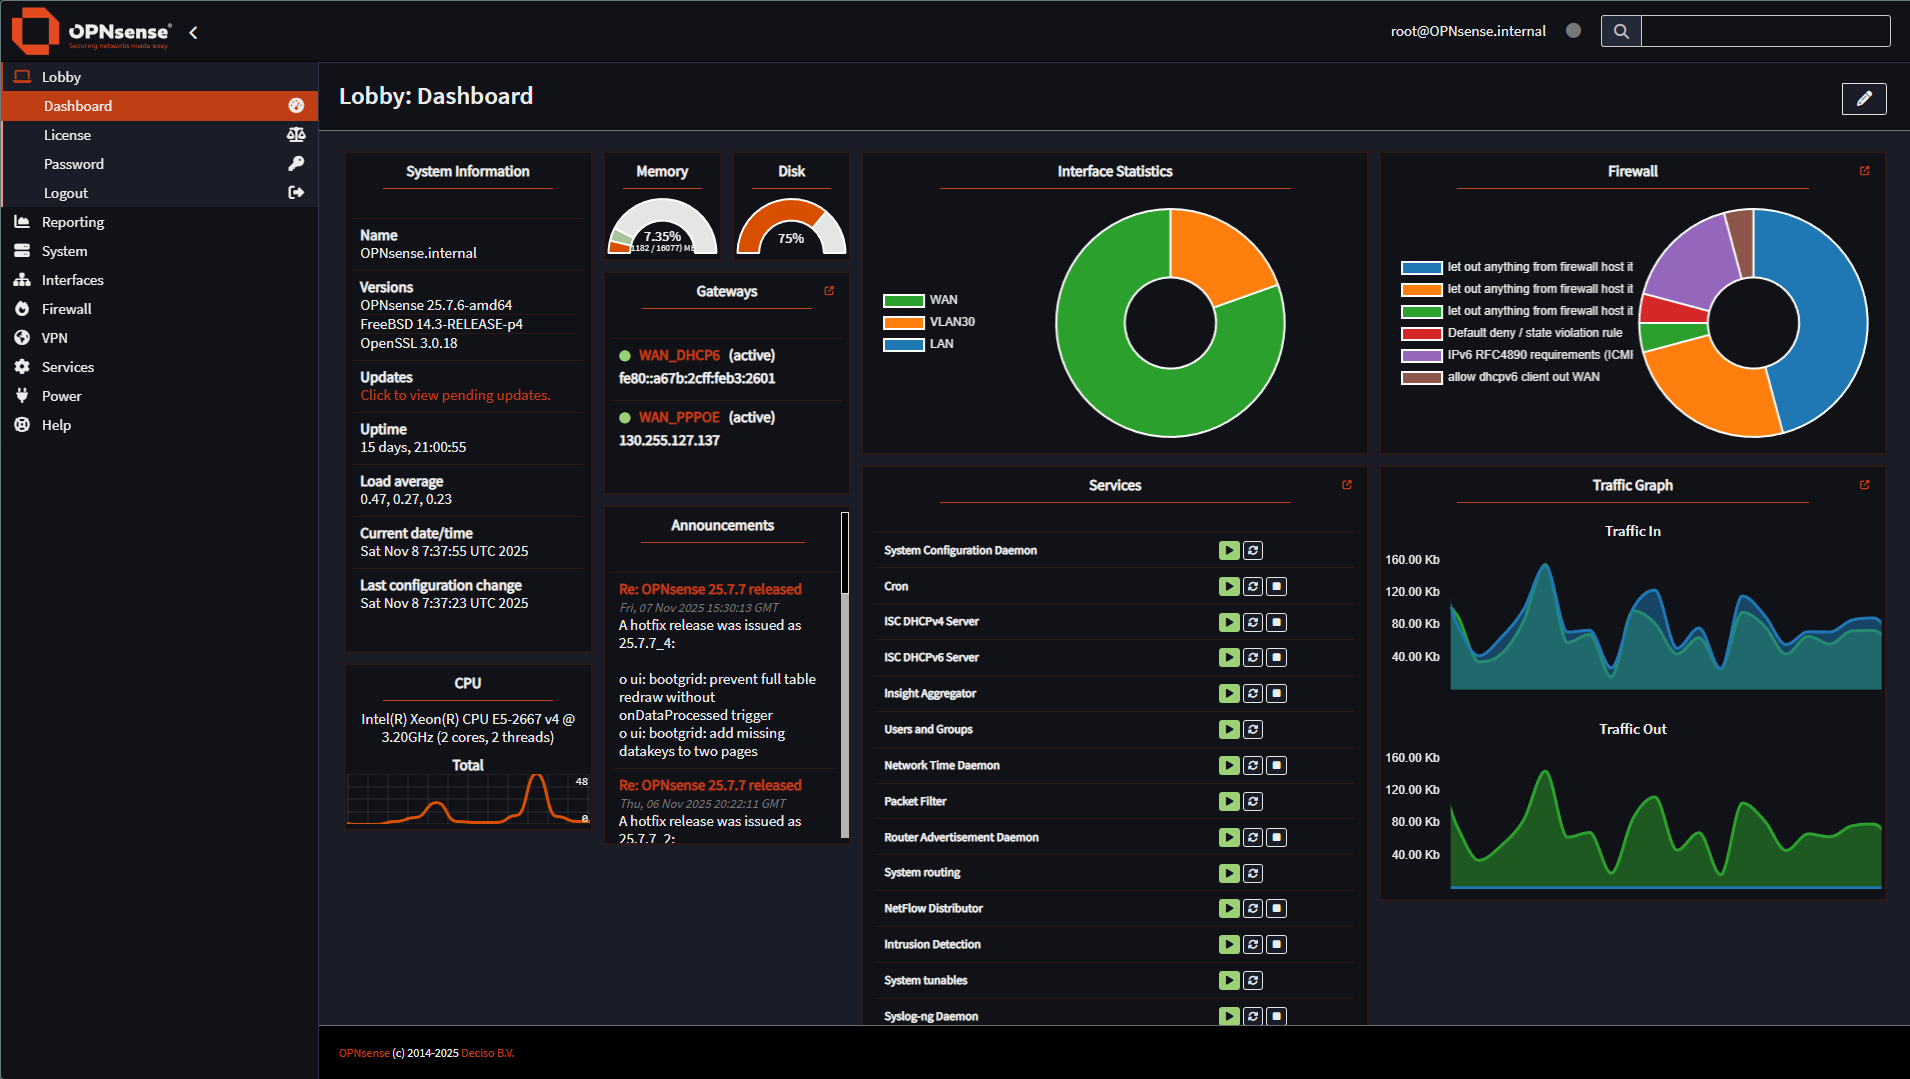The height and width of the screenshot is (1079, 1910).
Task: Open the Deciso B.V. footer link
Action: point(487,1052)
